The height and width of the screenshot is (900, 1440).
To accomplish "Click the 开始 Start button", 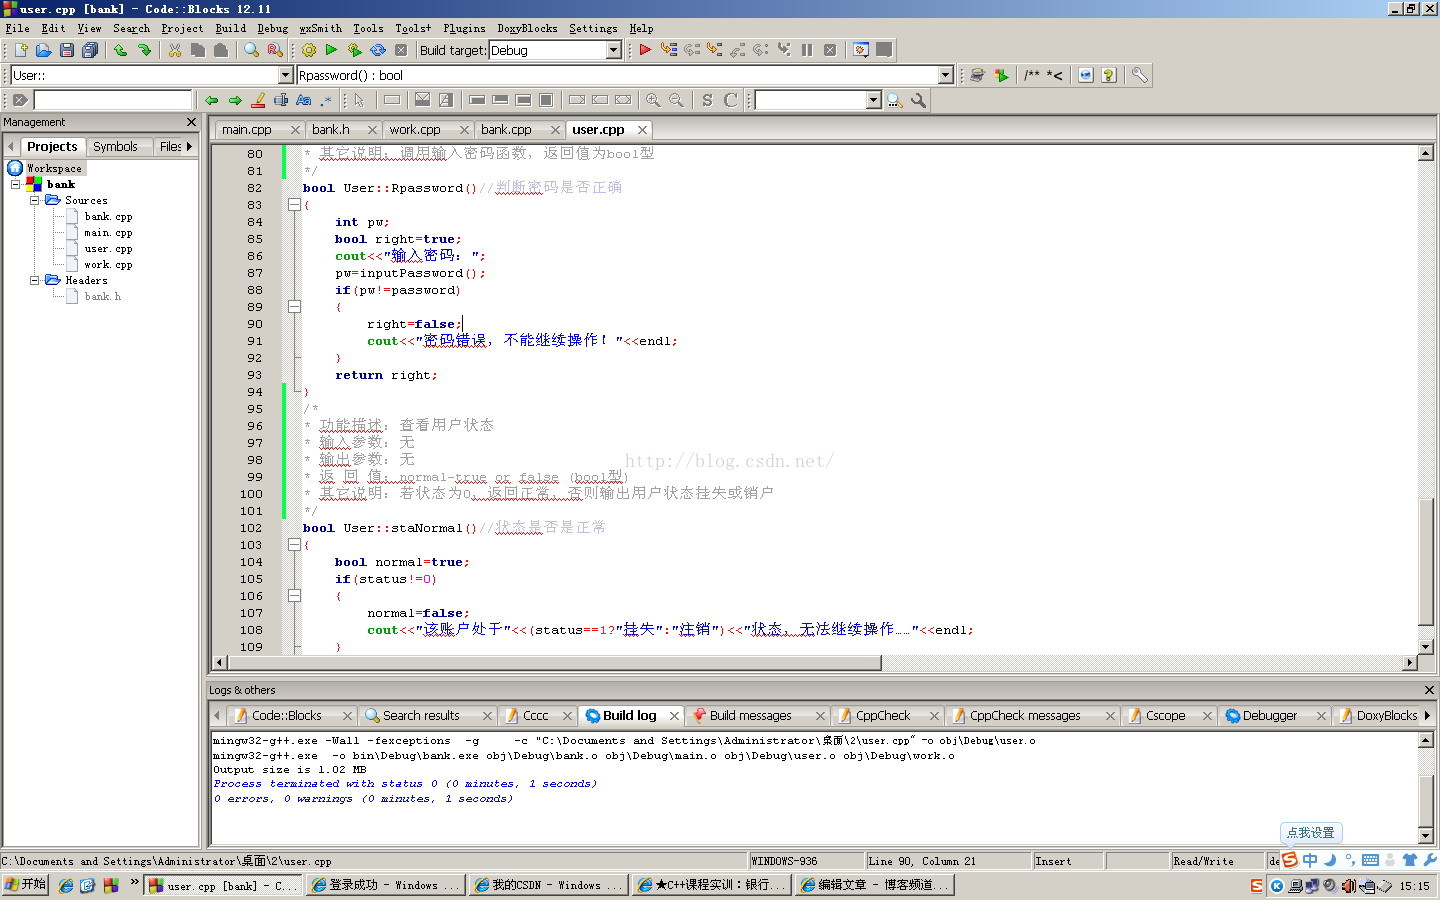I will click(x=25, y=885).
